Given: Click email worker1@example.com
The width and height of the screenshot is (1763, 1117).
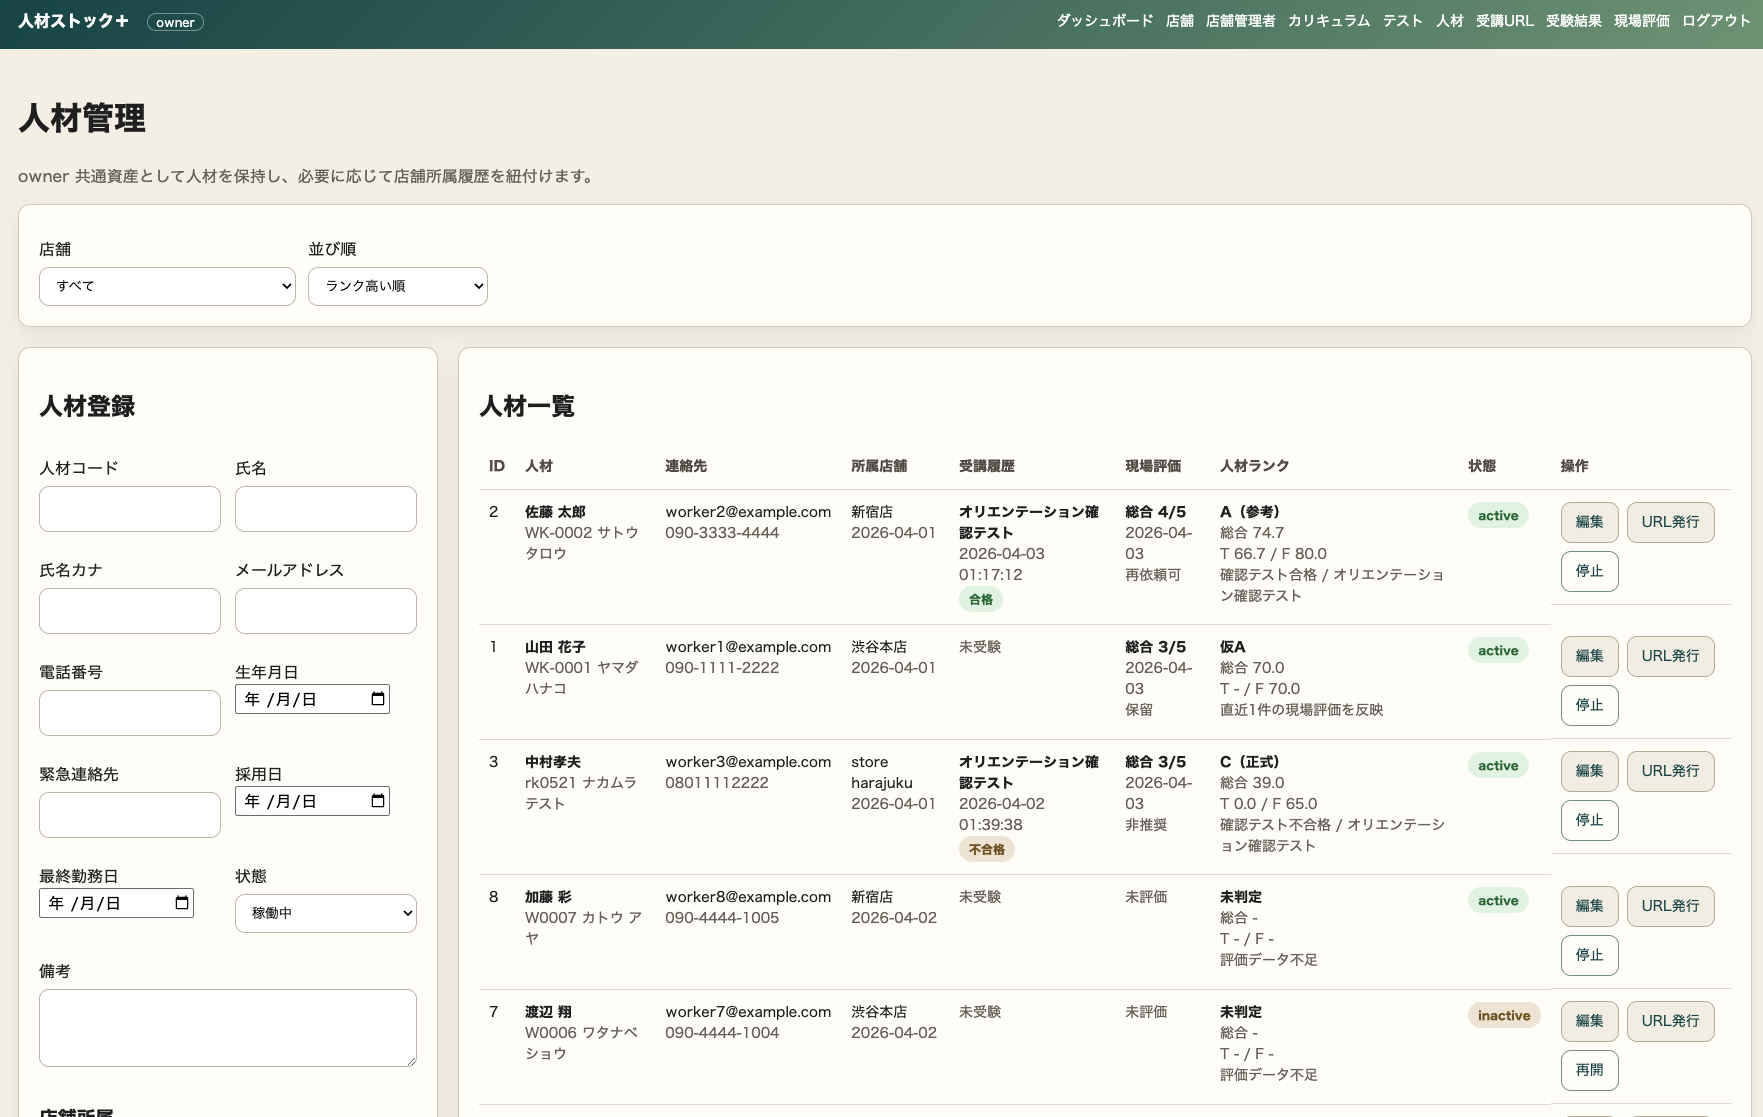Looking at the screenshot, I should click(x=748, y=647).
